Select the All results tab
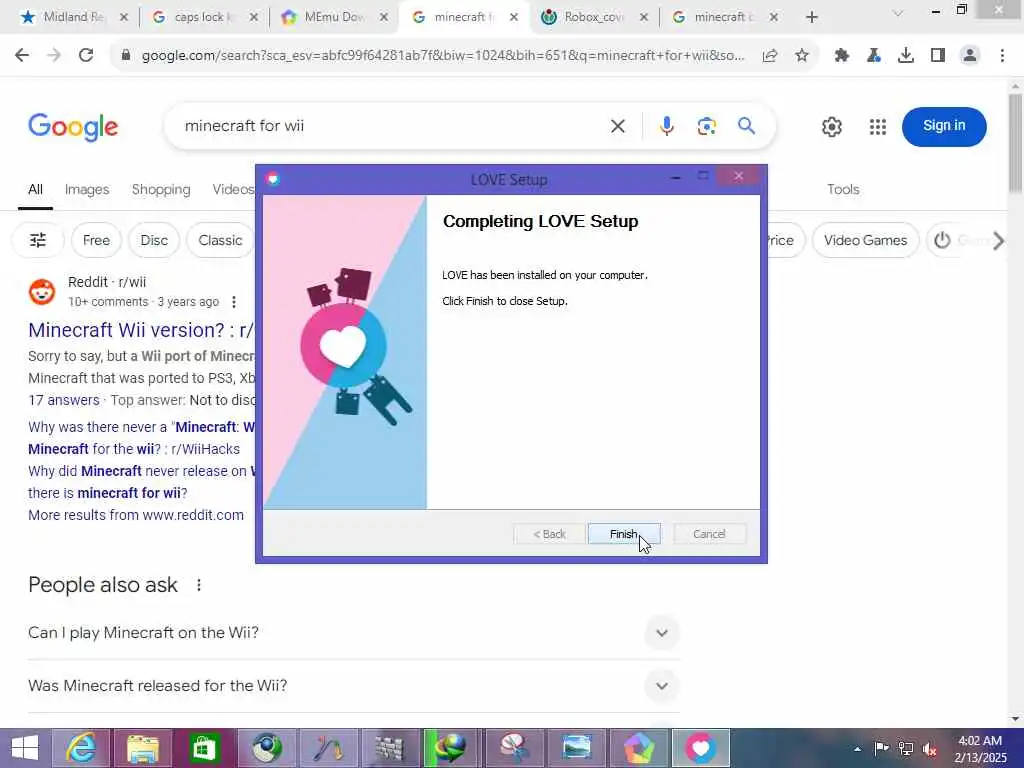The width and height of the screenshot is (1024, 768). (35, 189)
